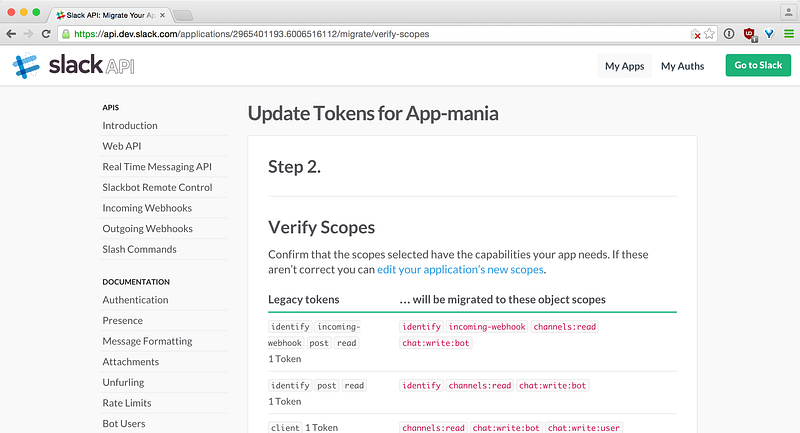The height and width of the screenshot is (433, 800).
Task: Open the red shield uBlock extension
Action: pyautogui.click(x=749, y=34)
